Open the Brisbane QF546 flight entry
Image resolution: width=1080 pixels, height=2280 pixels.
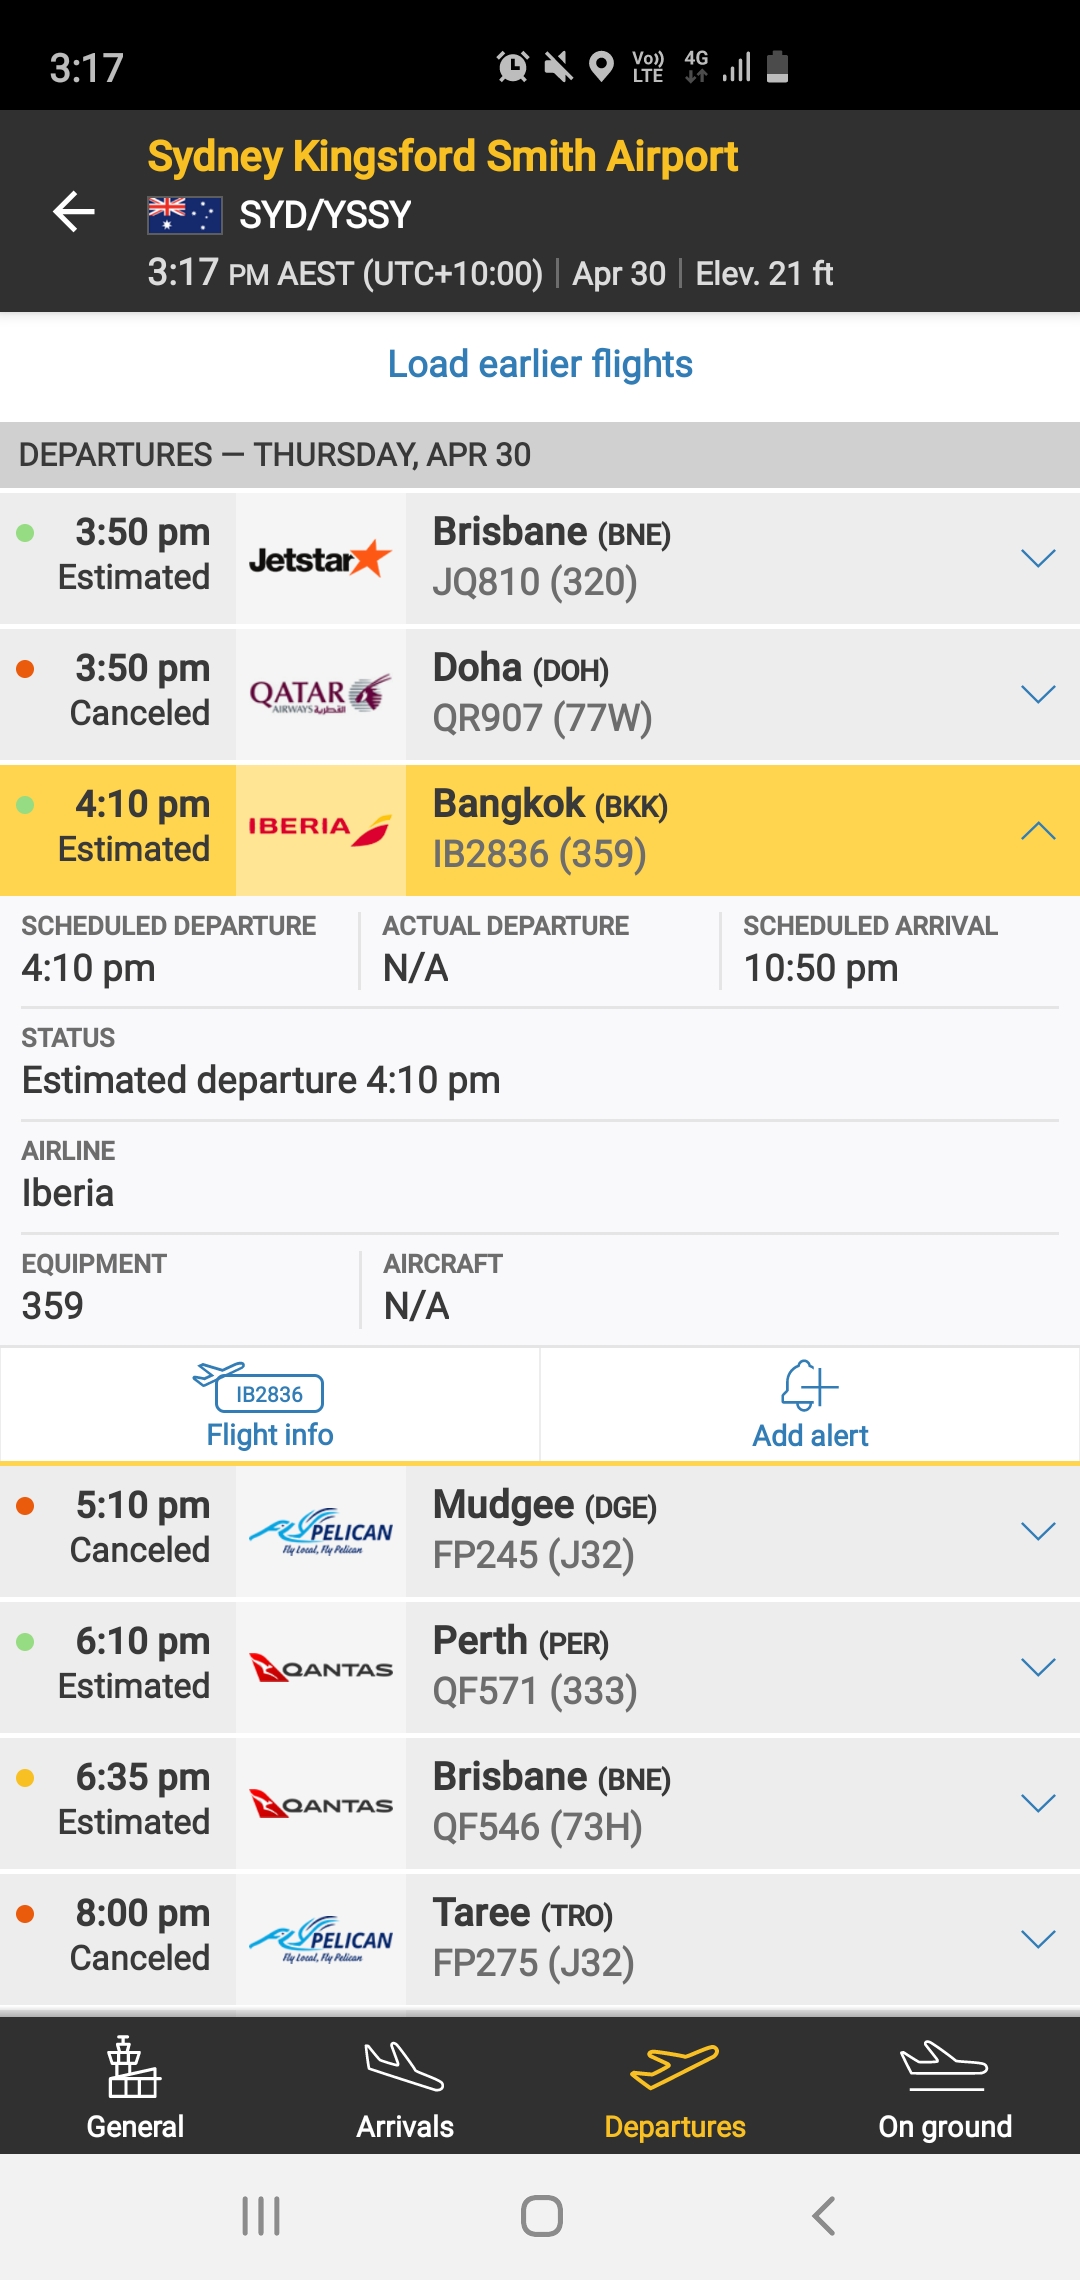(640, 1803)
